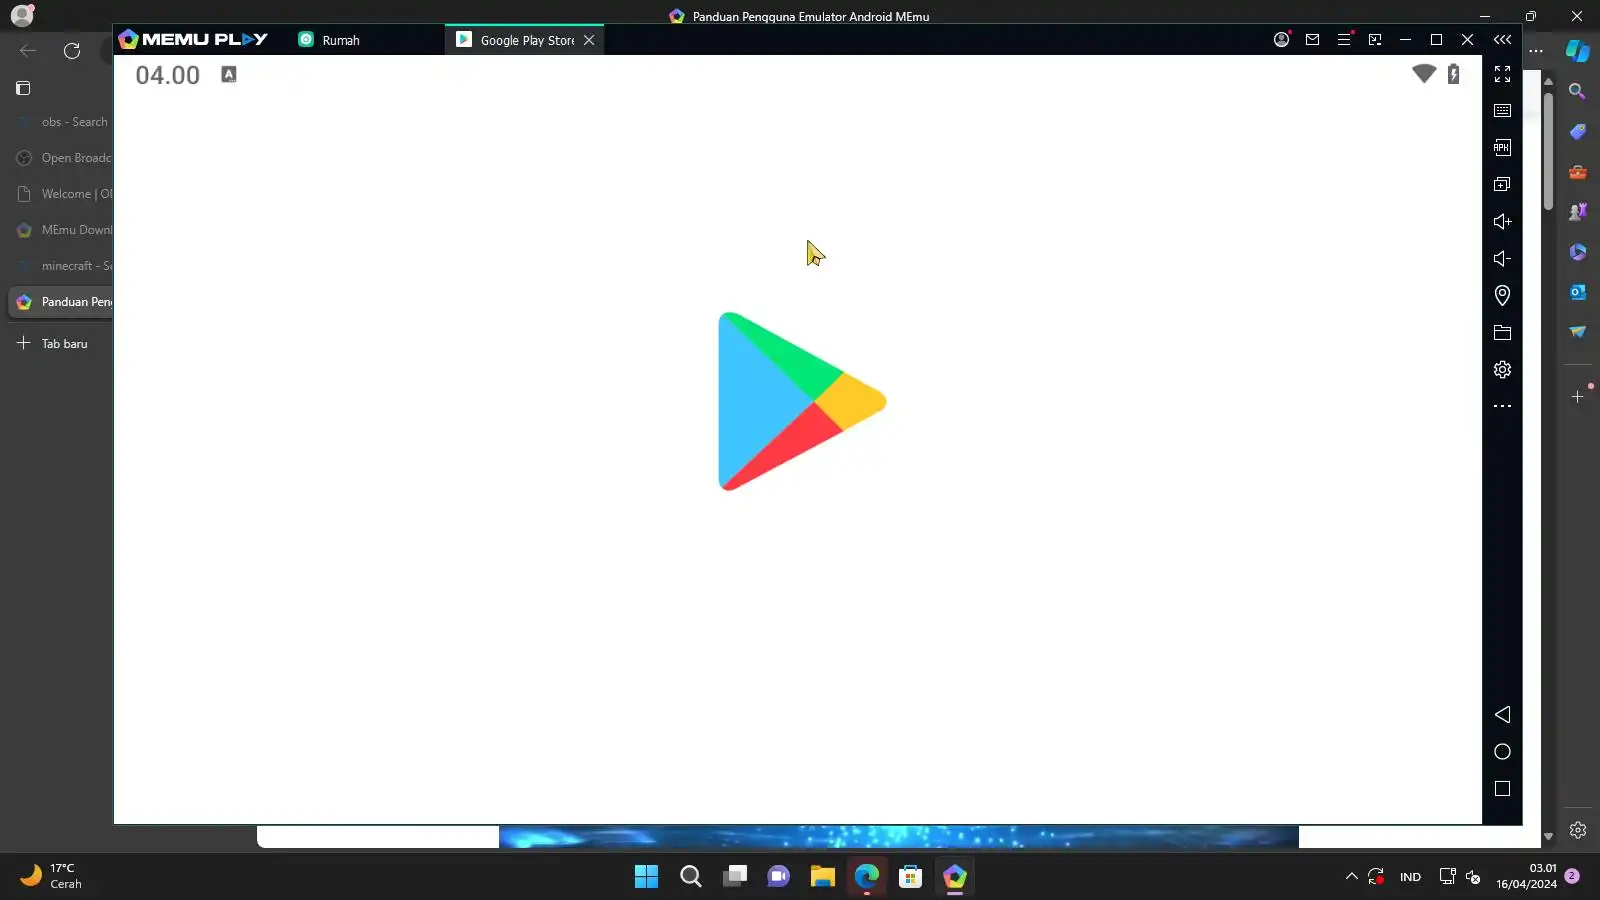The width and height of the screenshot is (1600, 900).
Task: Click the browser page vertical scrollbar
Action: coord(1548,150)
